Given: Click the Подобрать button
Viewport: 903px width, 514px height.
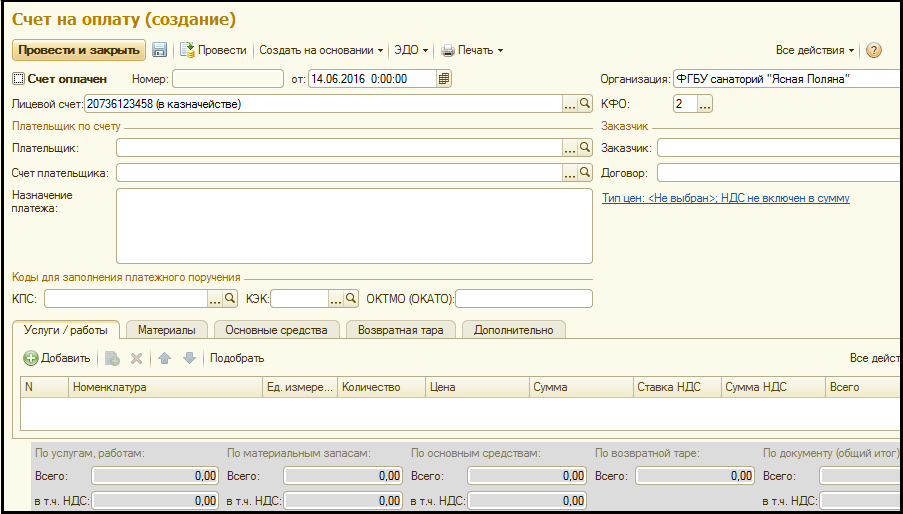Looking at the screenshot, I should click(x=237, y=358).
